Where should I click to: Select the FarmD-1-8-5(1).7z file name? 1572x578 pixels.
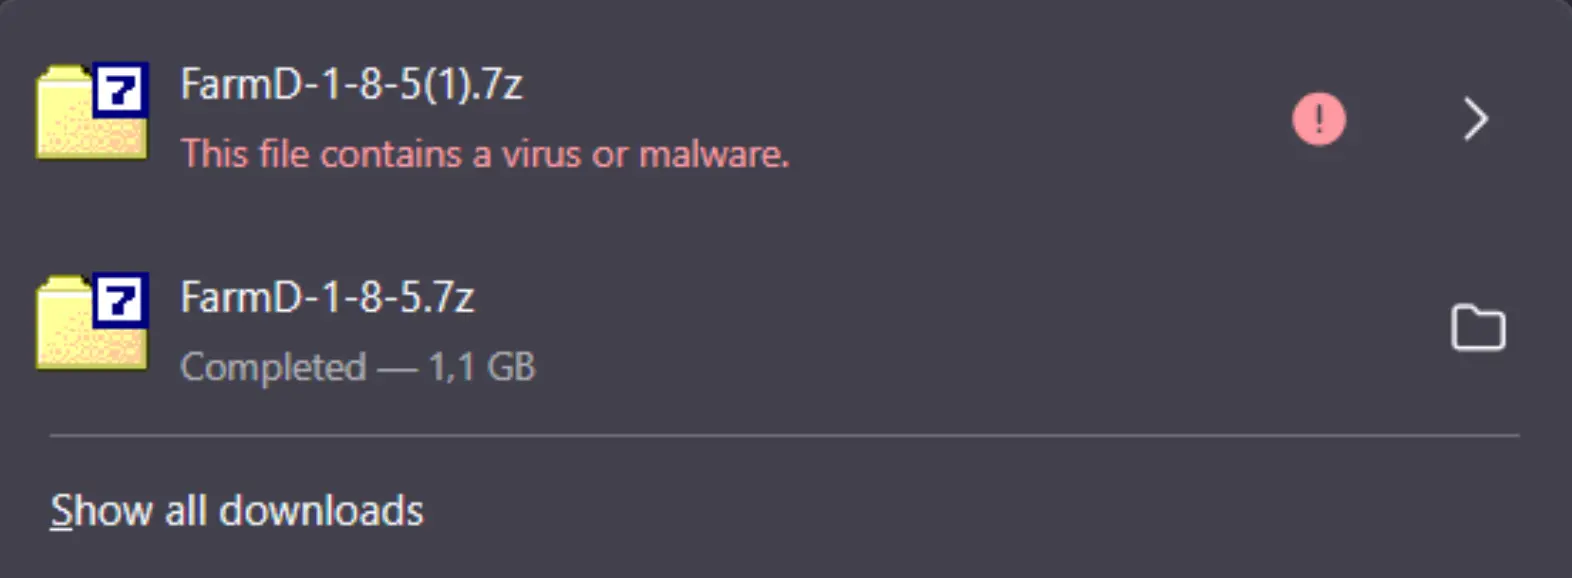click(351, 84)
